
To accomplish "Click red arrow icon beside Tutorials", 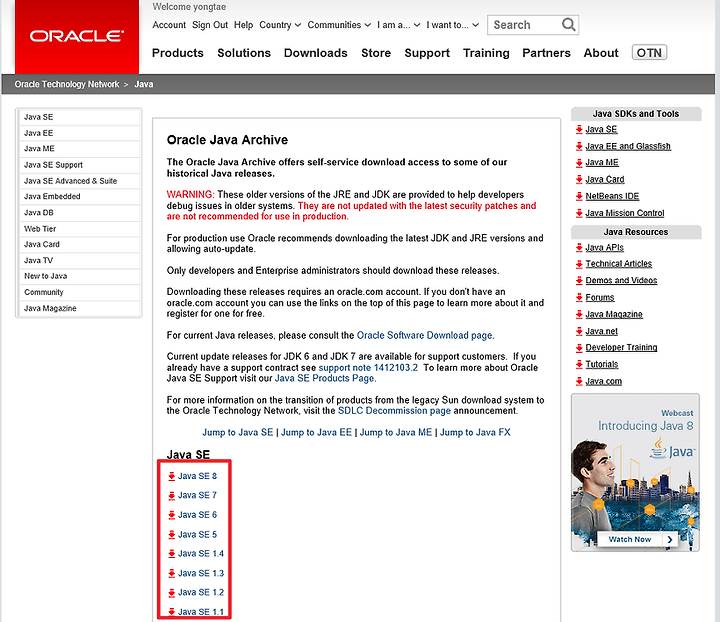I will (x=579, y=364).
